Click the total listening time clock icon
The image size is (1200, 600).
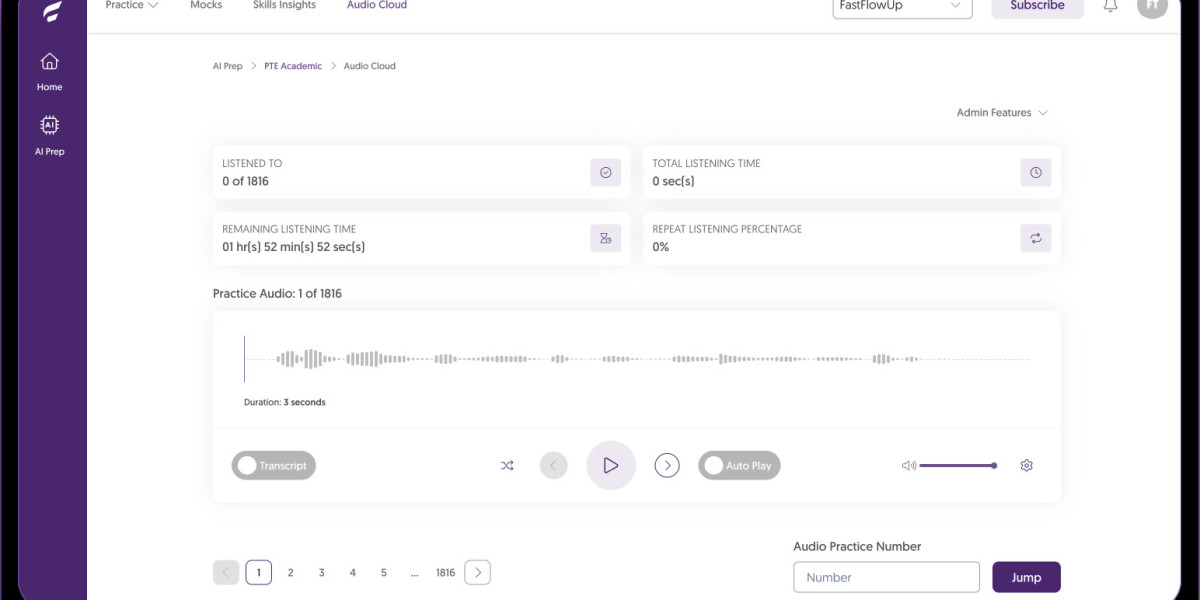point(1035,173)
